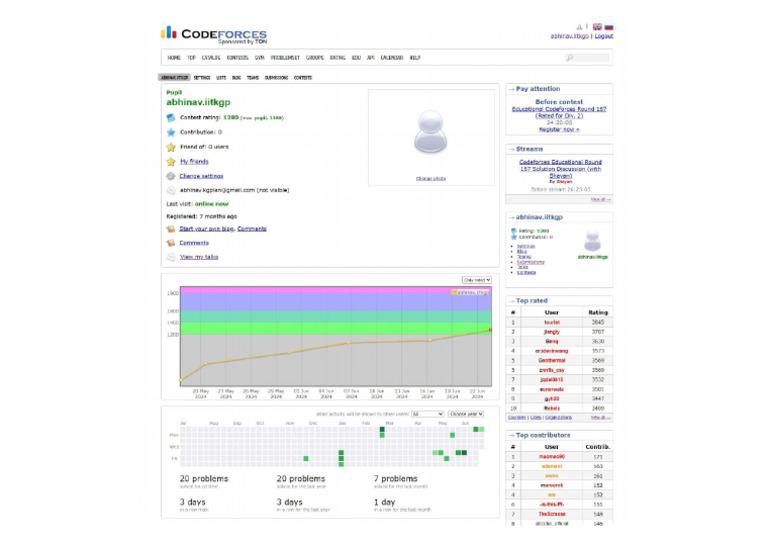Switch to the SETTINGS profile tab
Screen dimensions: 768x543
click(202, 77)
